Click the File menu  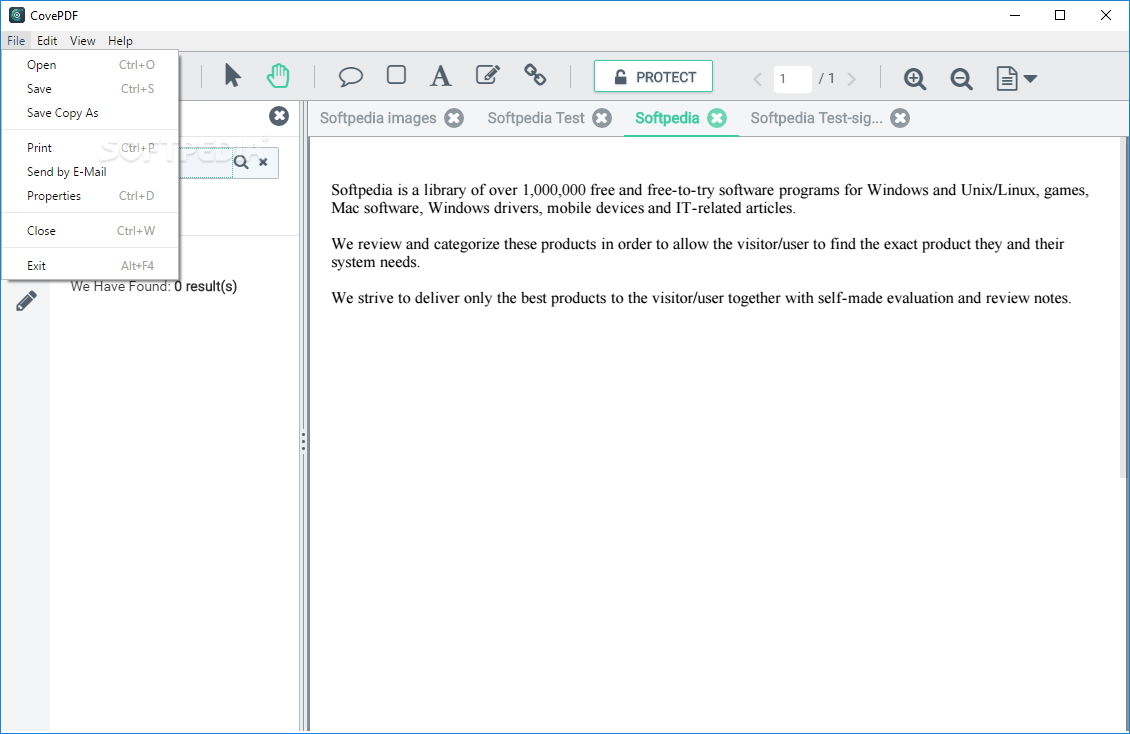click(x=16, y=41)
